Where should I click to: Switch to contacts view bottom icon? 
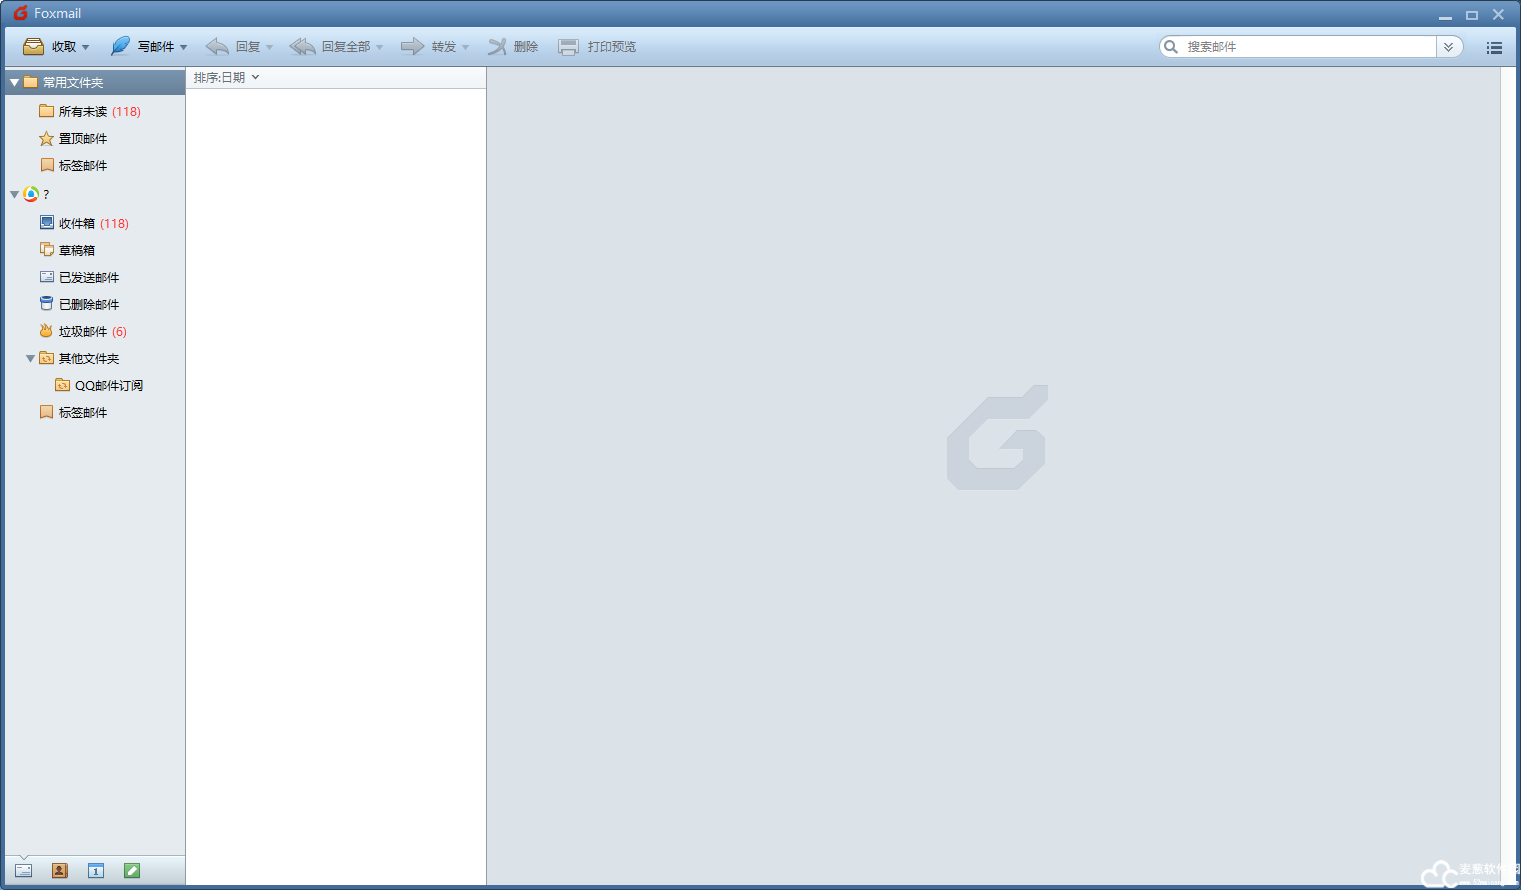tap(59, 871)
